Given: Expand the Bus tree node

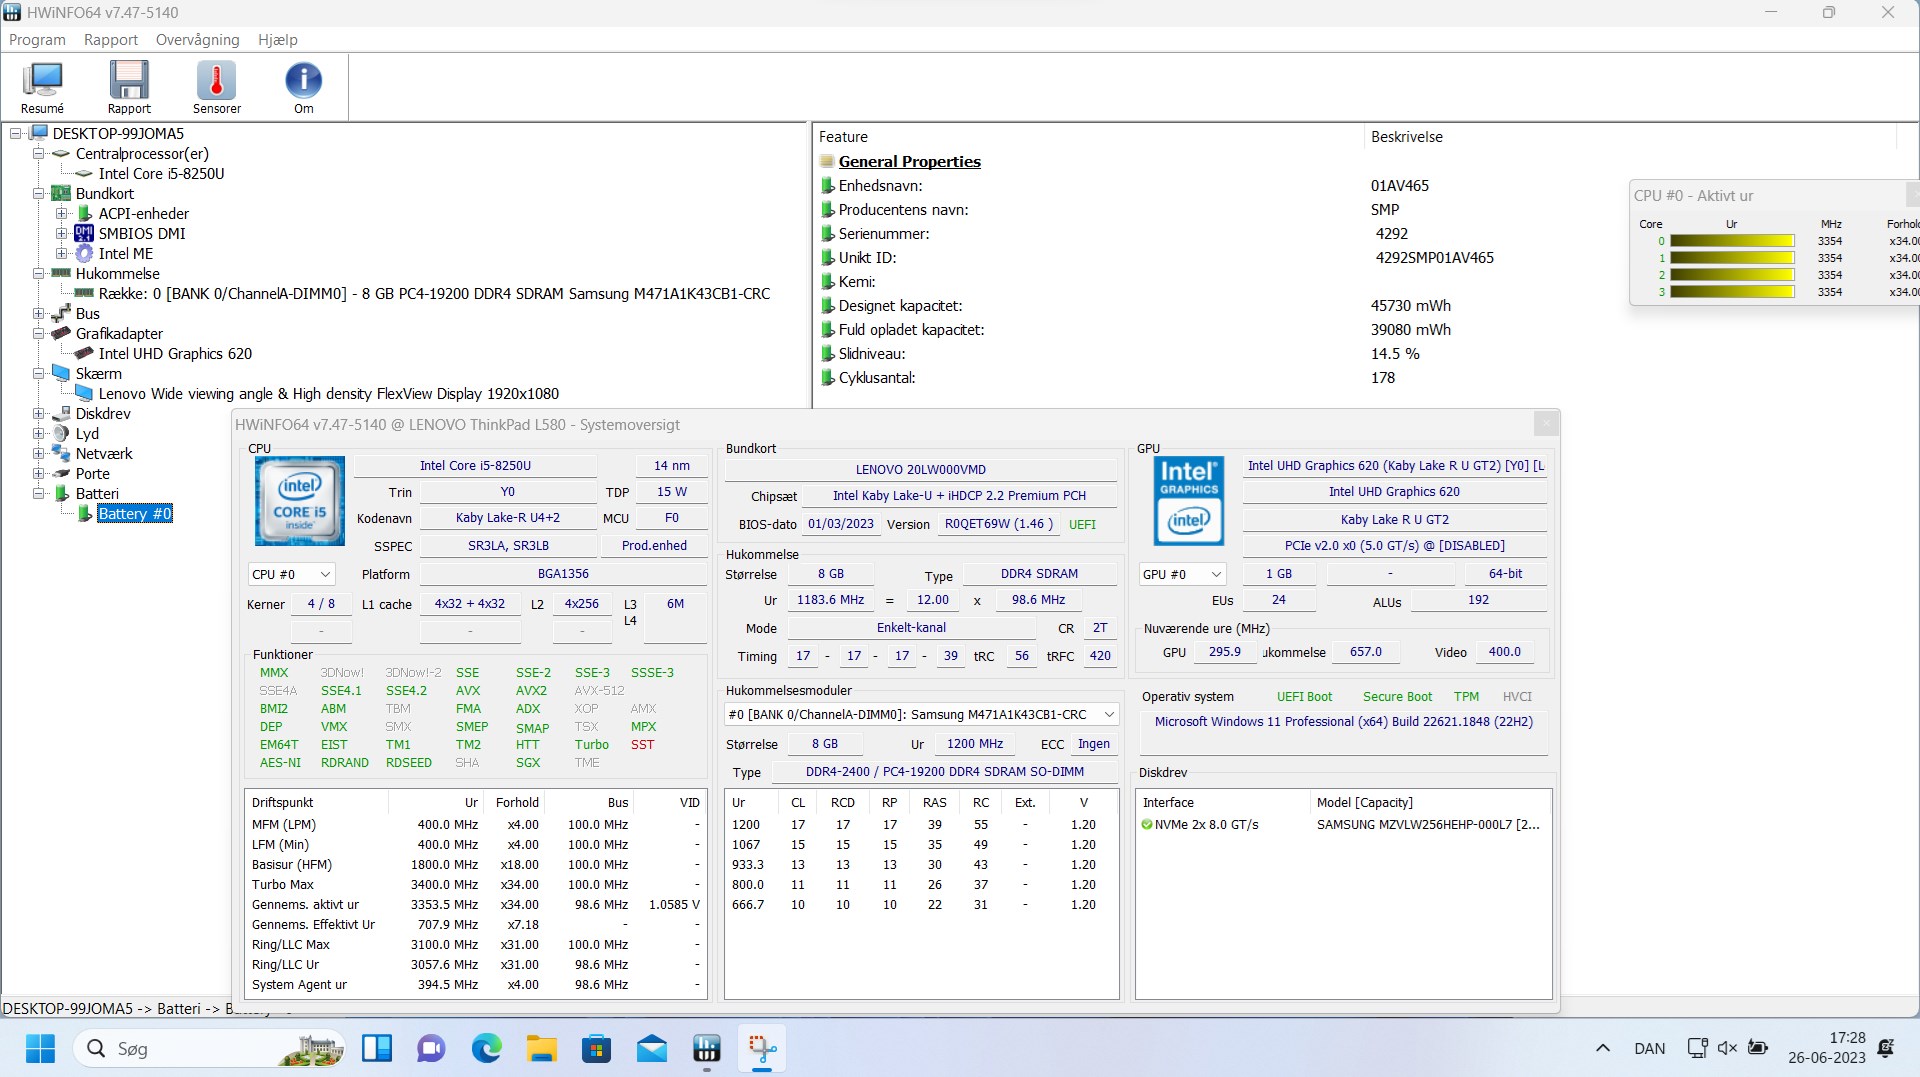Looking at the screenshot, I should click(x=38, y=313).
